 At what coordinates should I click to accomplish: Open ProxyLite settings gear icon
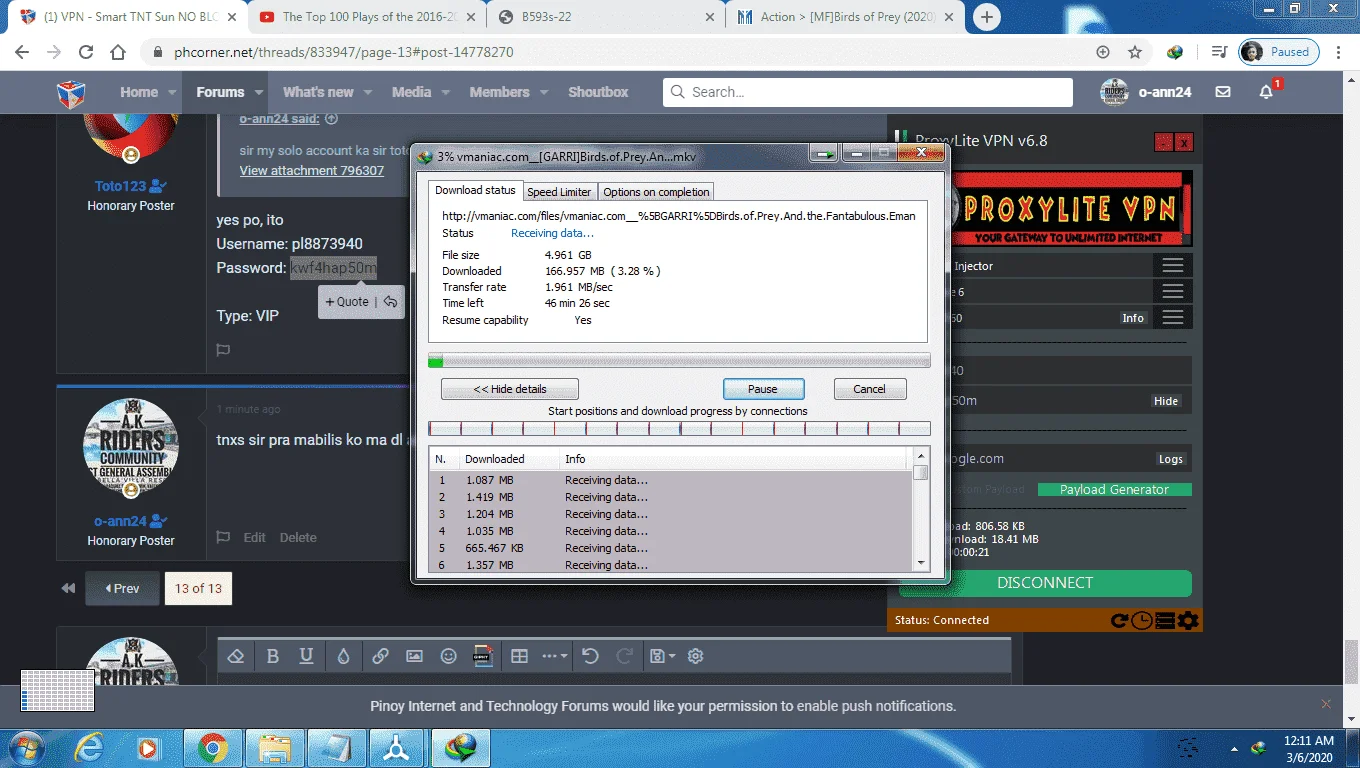tap(1188, 621)
